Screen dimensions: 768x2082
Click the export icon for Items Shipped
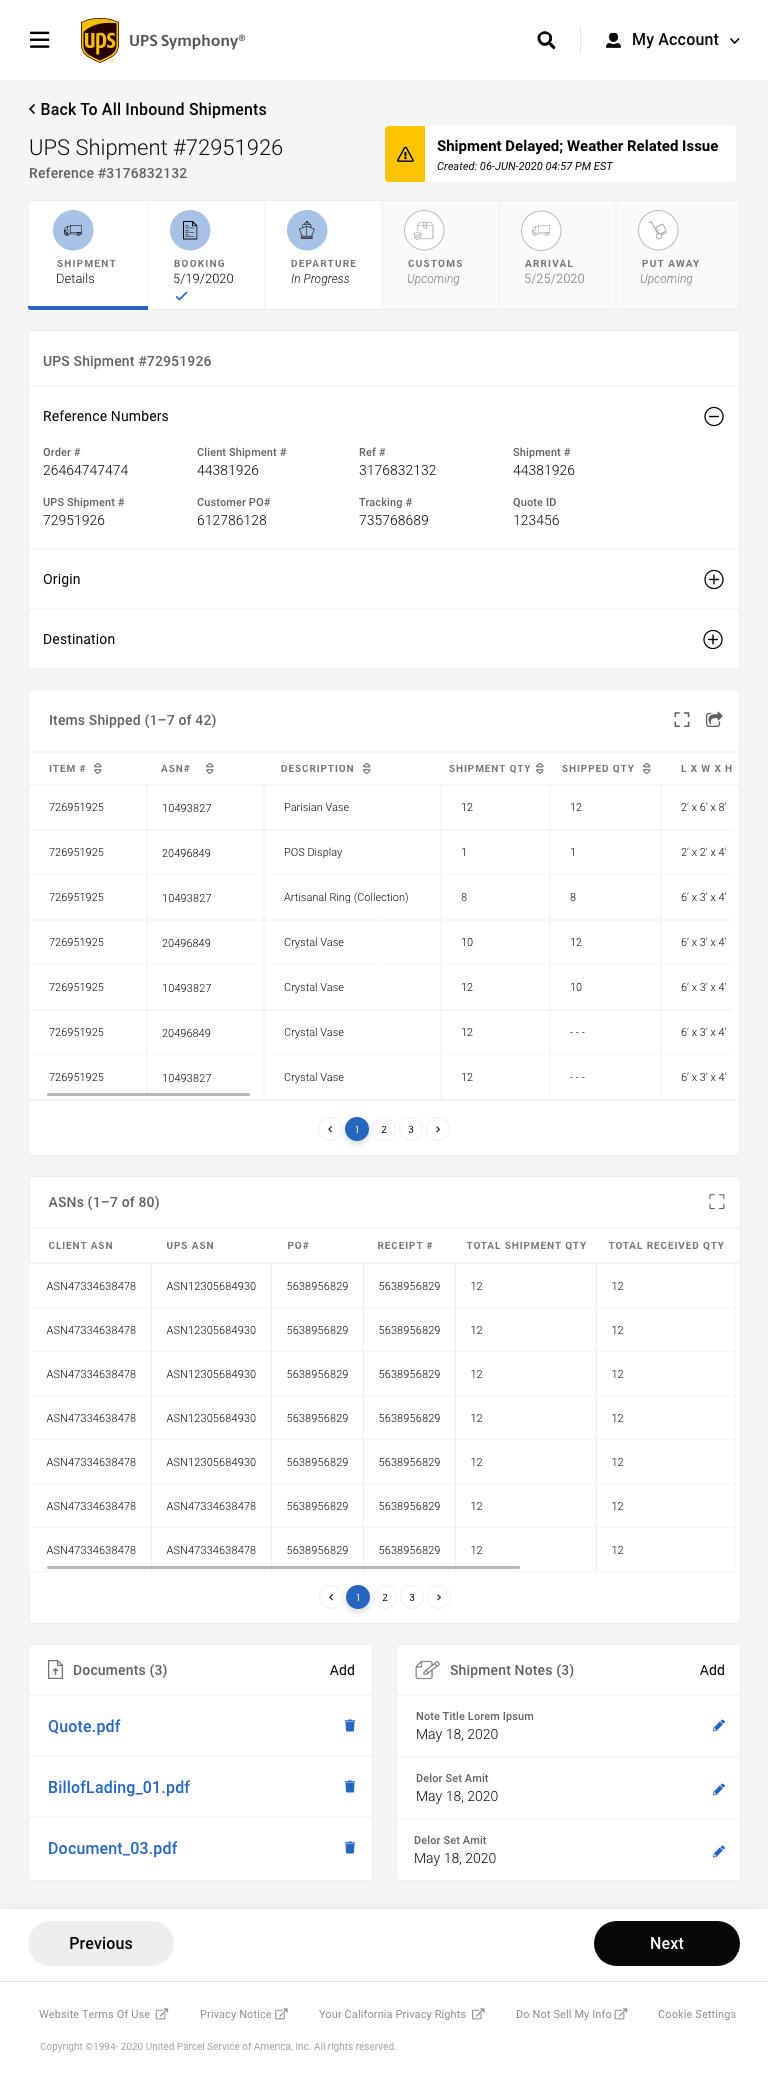[x=714, y=720]
